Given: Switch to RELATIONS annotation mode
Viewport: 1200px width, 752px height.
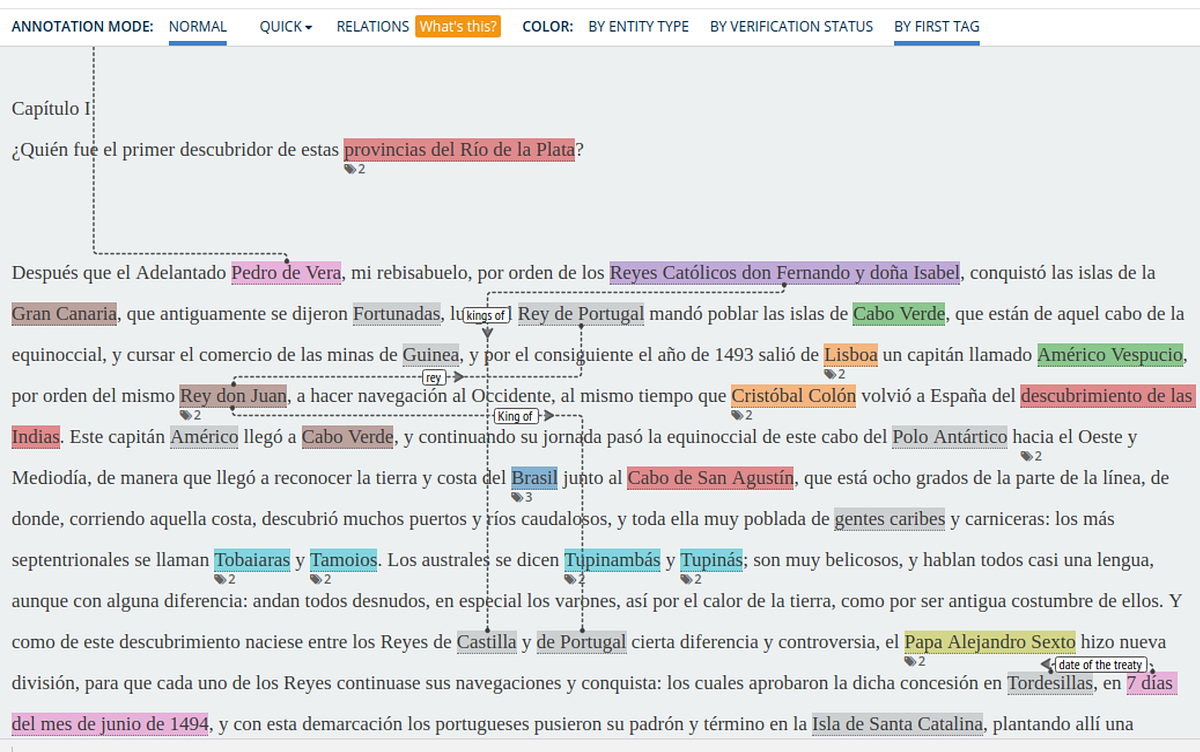Looking at the screenshot, I should coord(373,26).
